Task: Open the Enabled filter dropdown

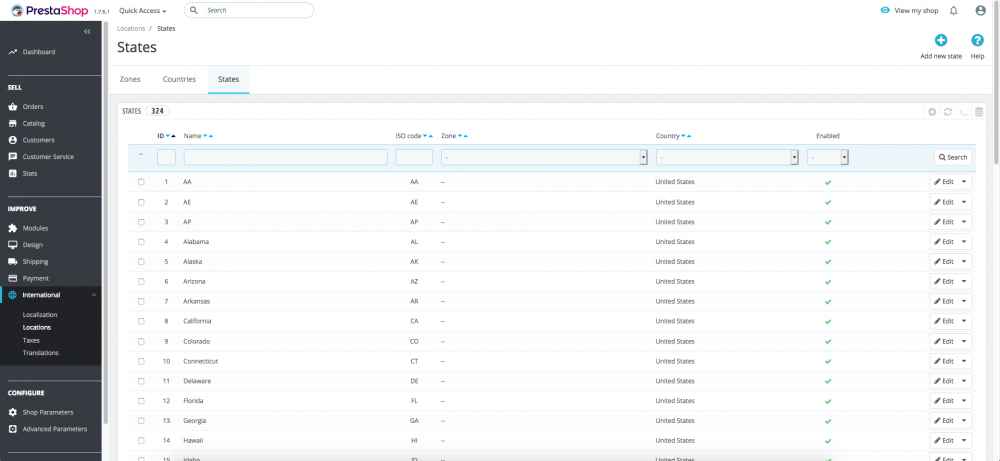Action: click(x=828, y=157)
